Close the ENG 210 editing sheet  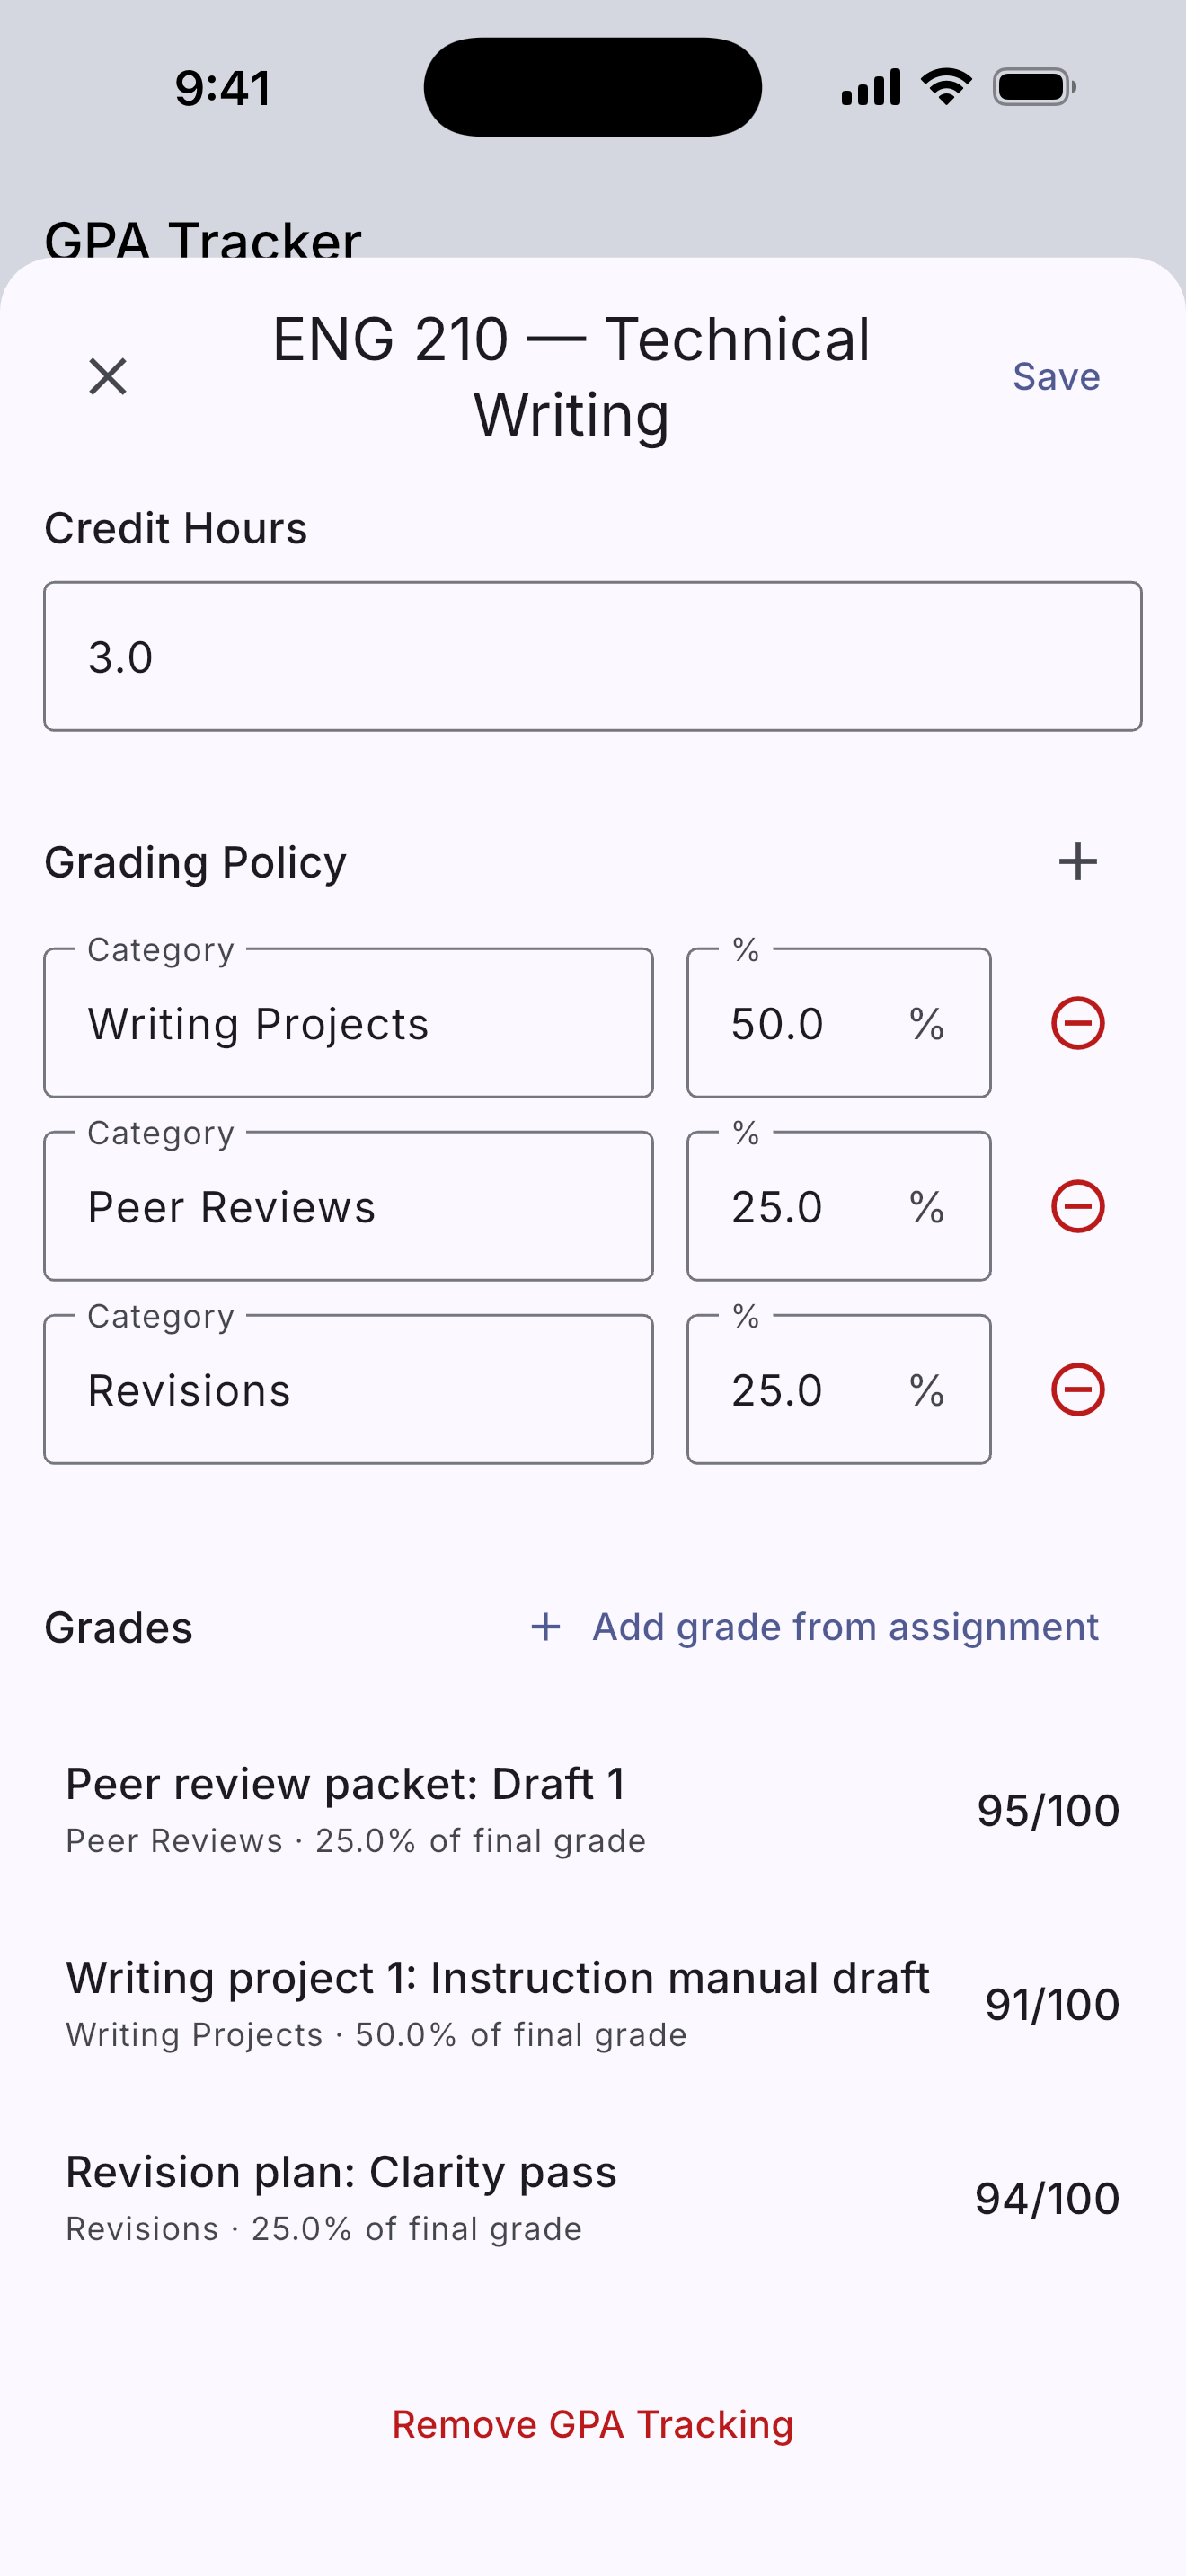point(108,377)
